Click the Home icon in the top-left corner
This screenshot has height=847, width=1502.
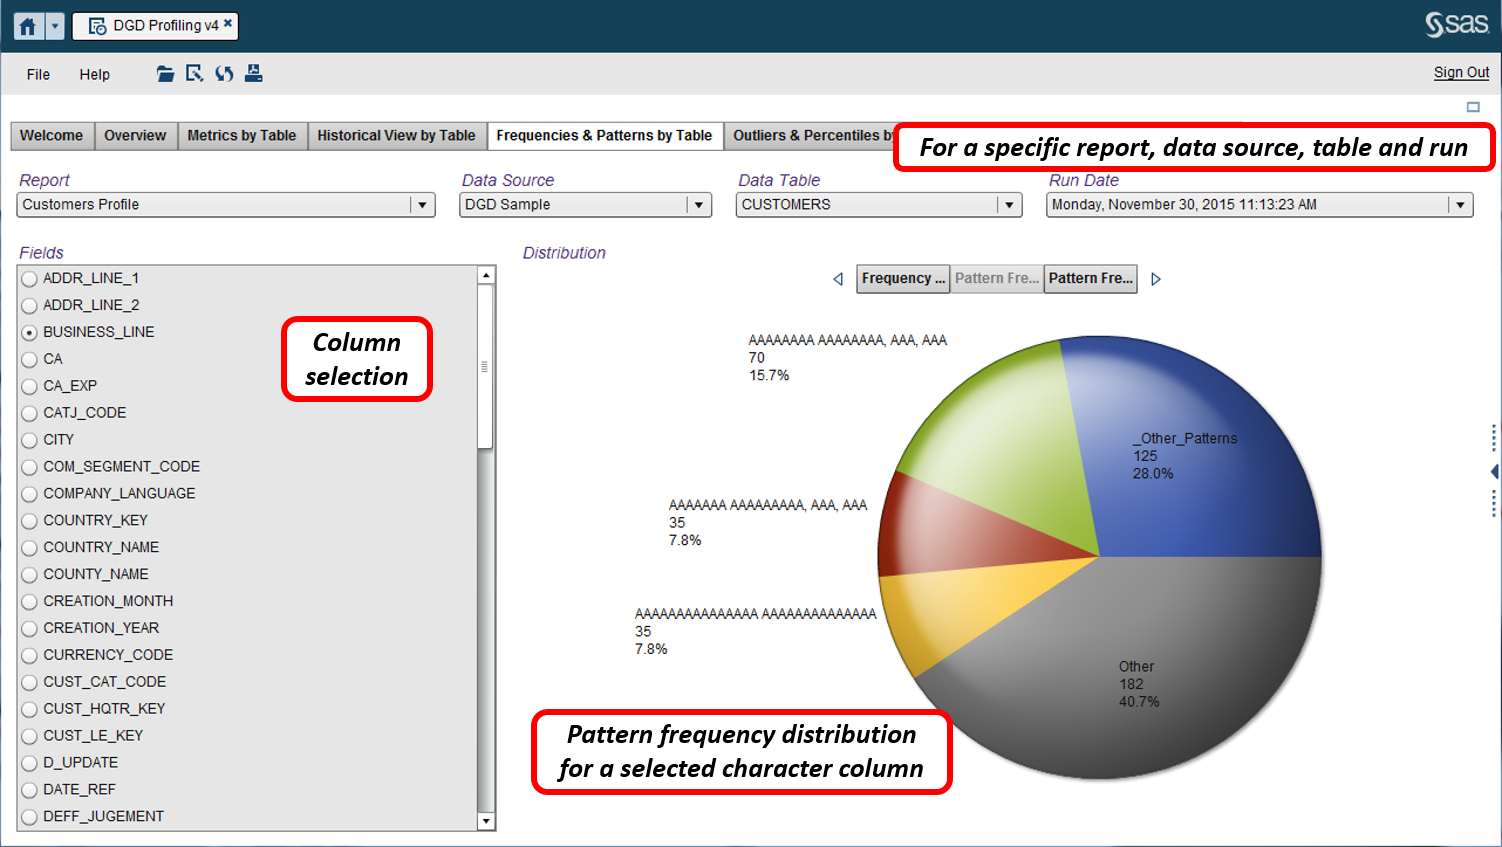[27, 25]
